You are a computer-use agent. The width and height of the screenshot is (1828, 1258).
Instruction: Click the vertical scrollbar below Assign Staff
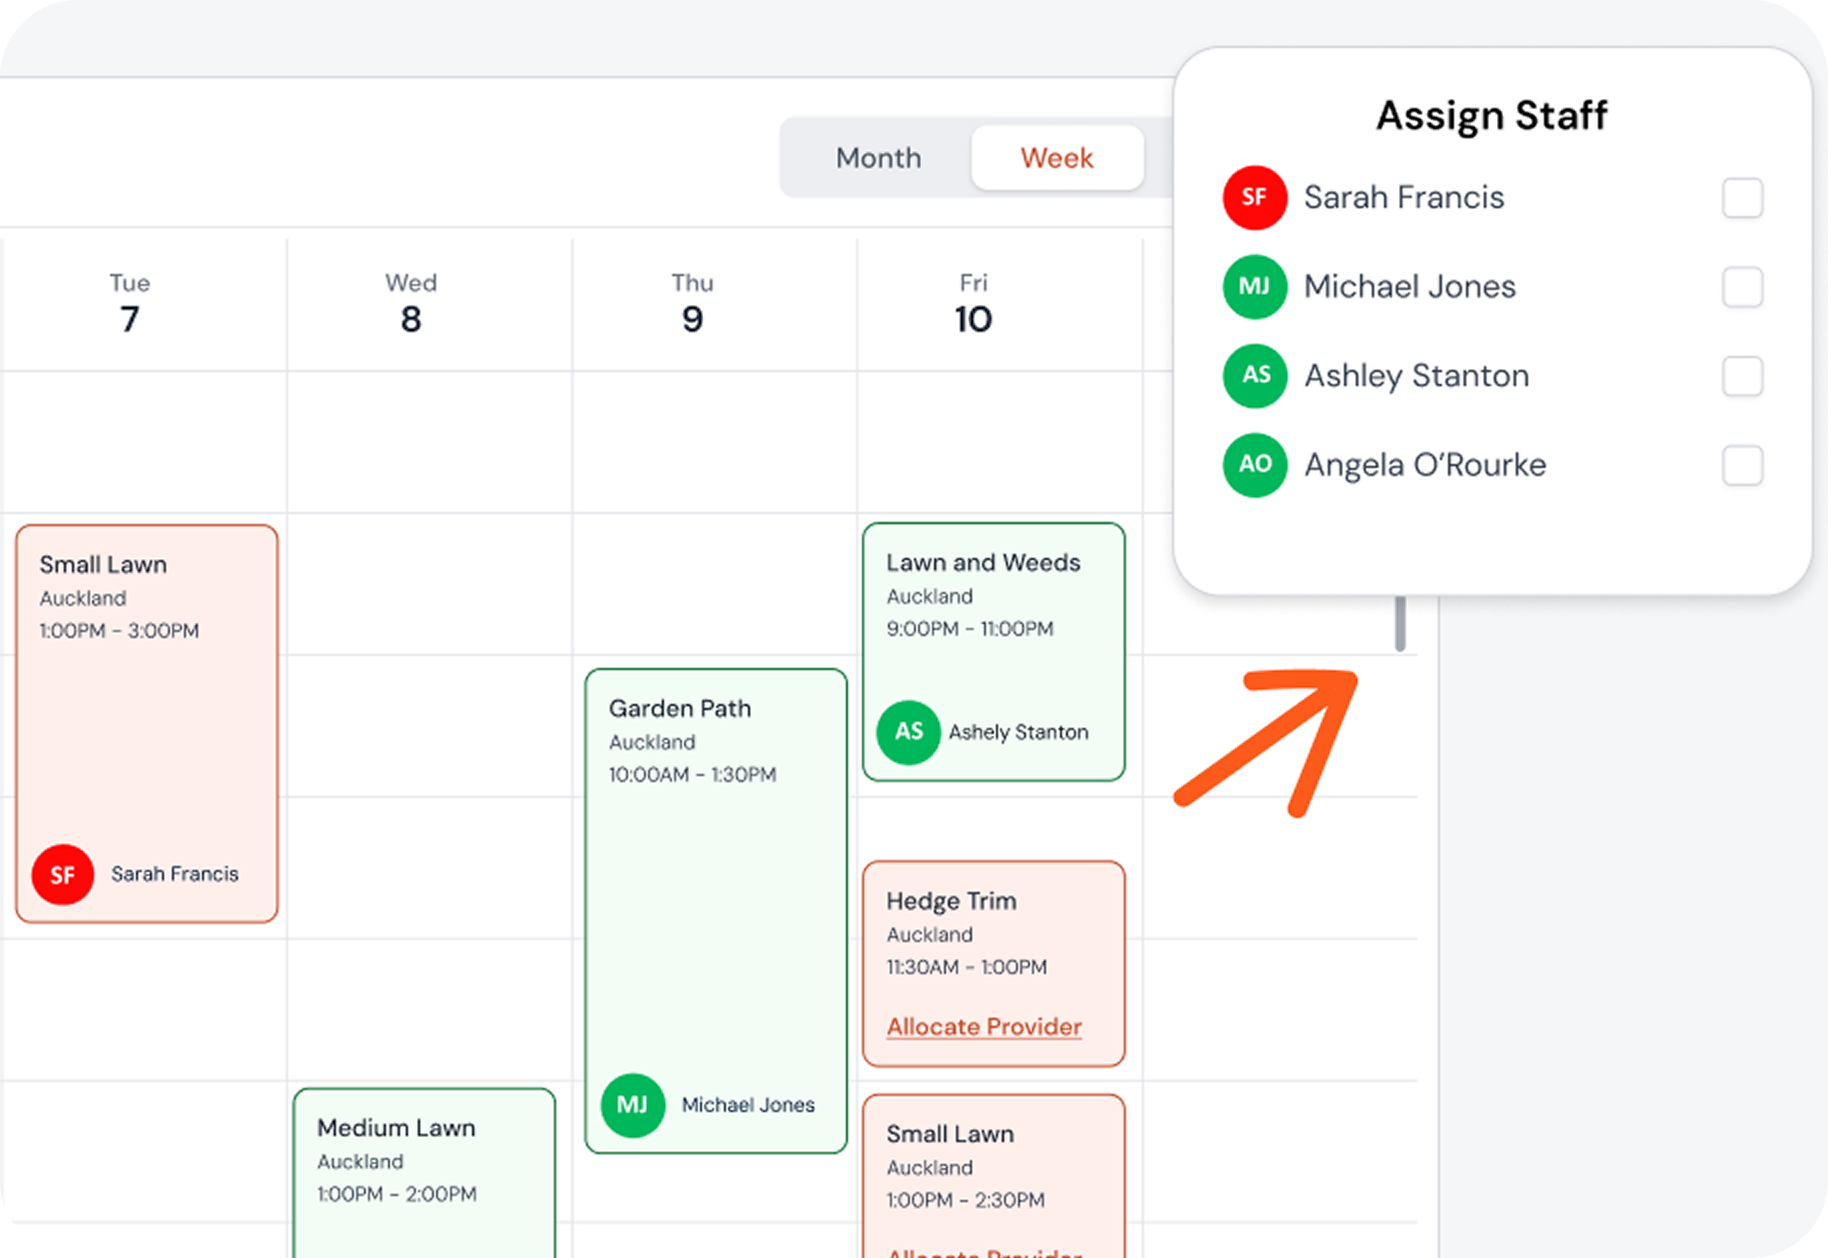1400,624
